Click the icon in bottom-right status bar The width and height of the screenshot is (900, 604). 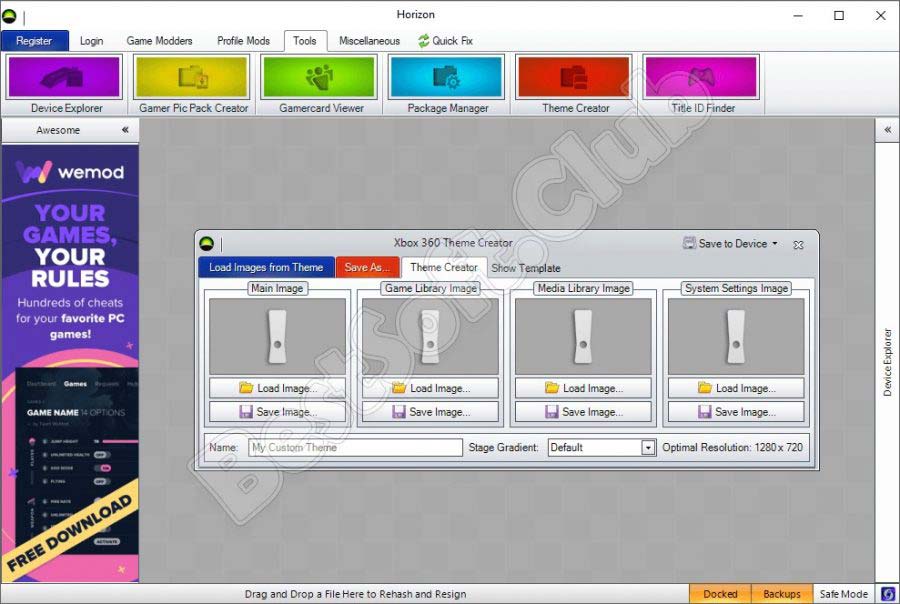click(886, 594)
